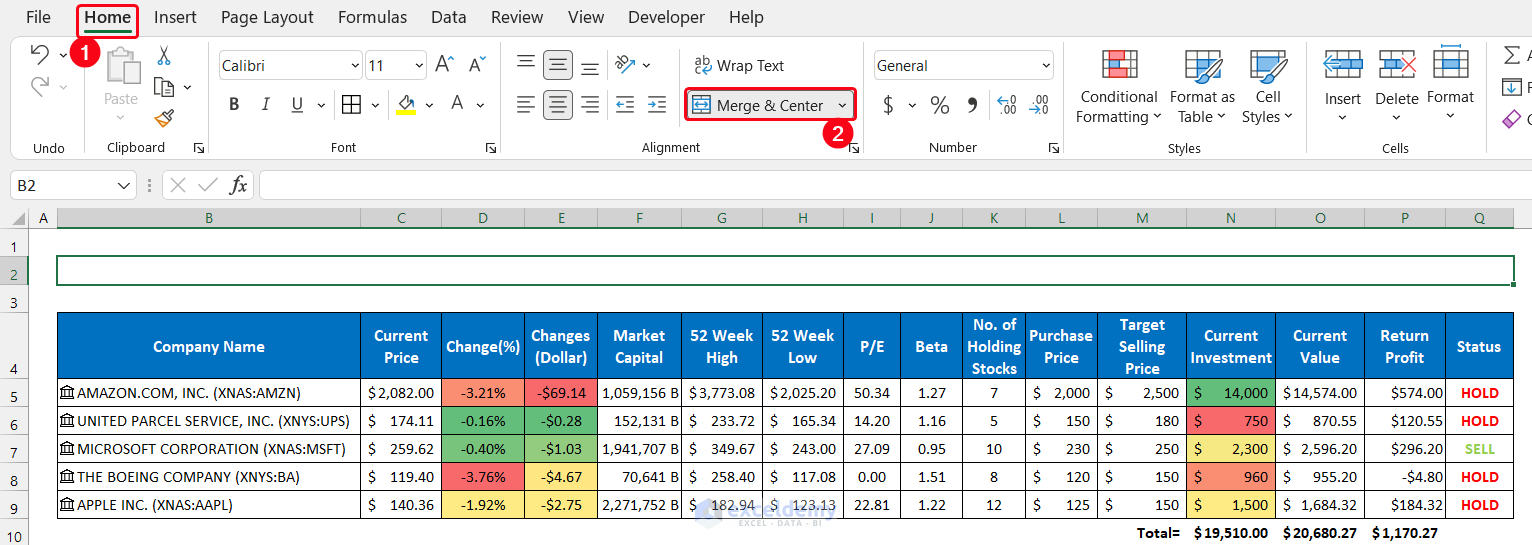The height and width of the screenshot is (545, 1532).
Task: Toggle Wrap Text option
Action: tap(739, 66)
